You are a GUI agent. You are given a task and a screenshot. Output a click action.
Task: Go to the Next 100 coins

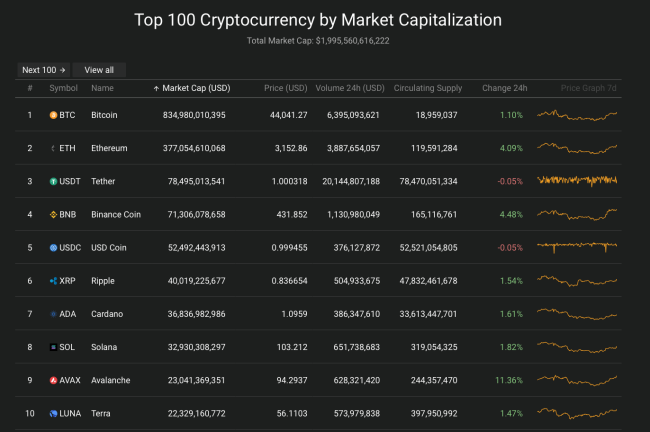[x=44, y=70]
